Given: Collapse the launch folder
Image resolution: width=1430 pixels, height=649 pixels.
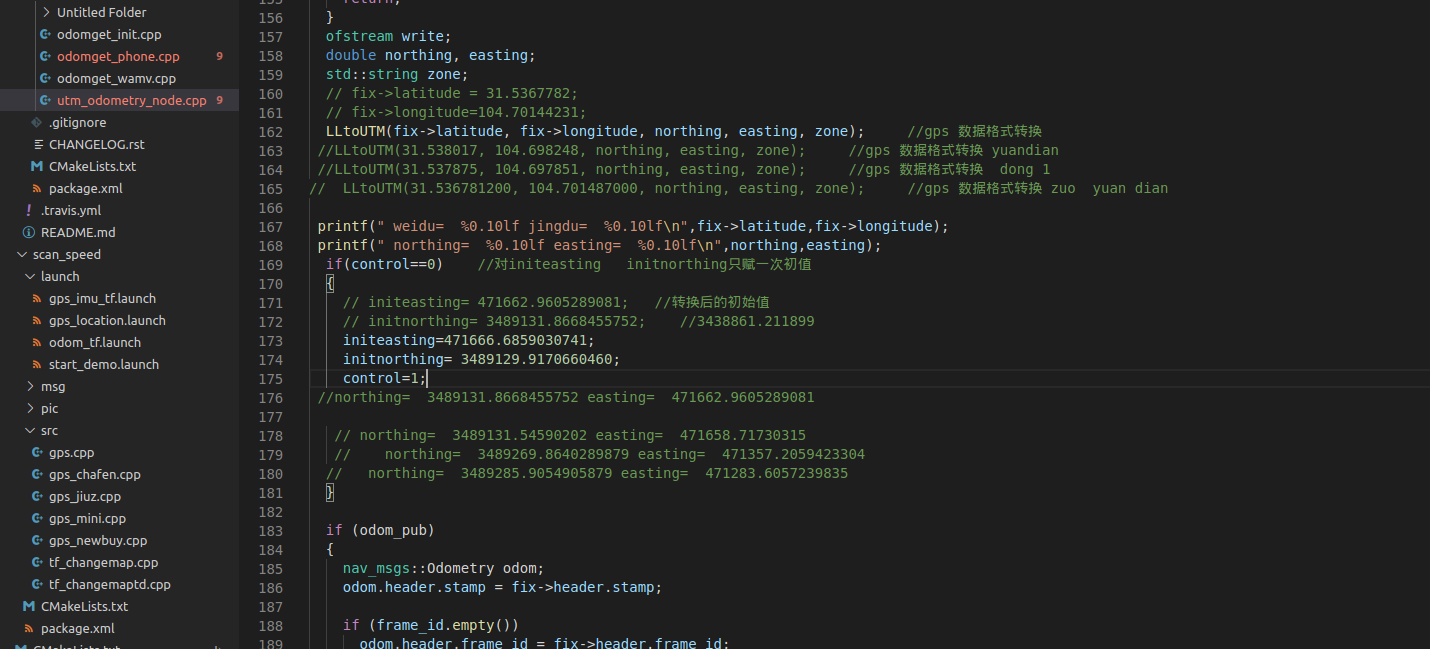Looking at the screenshot, I should [x=30, y=276].
